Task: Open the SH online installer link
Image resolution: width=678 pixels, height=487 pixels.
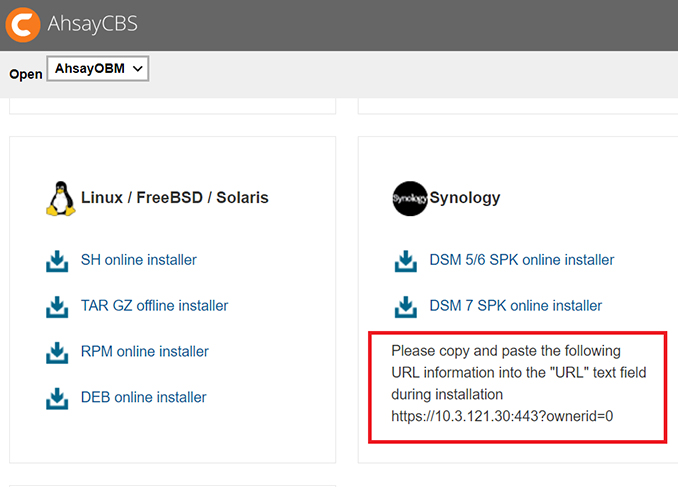Action: tap(138, 260)
